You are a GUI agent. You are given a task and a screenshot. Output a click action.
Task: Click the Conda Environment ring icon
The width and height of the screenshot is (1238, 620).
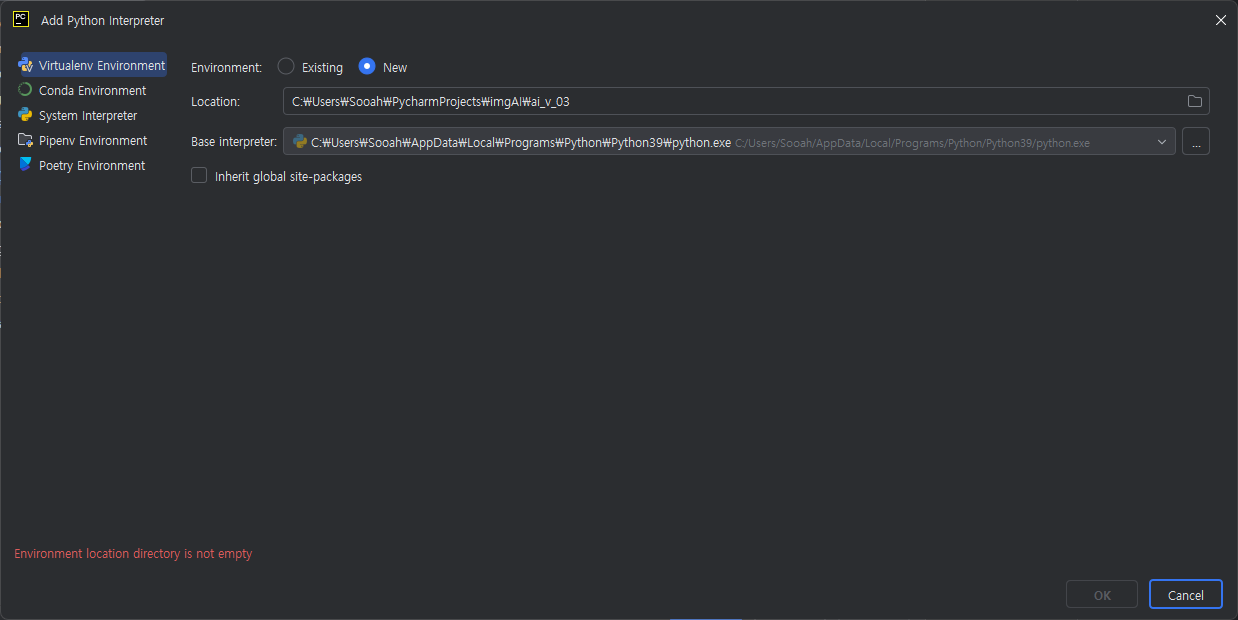tap(26, 90)
